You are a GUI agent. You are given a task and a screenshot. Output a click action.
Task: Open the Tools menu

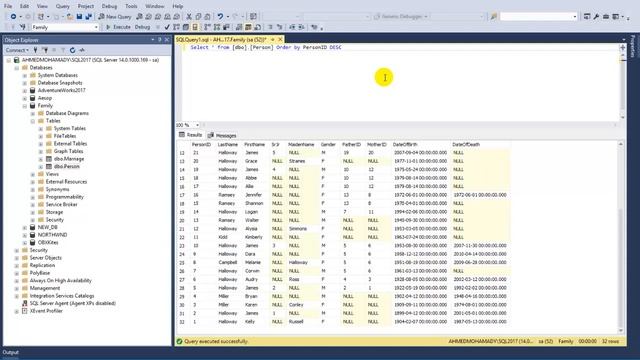coord(131,6)
